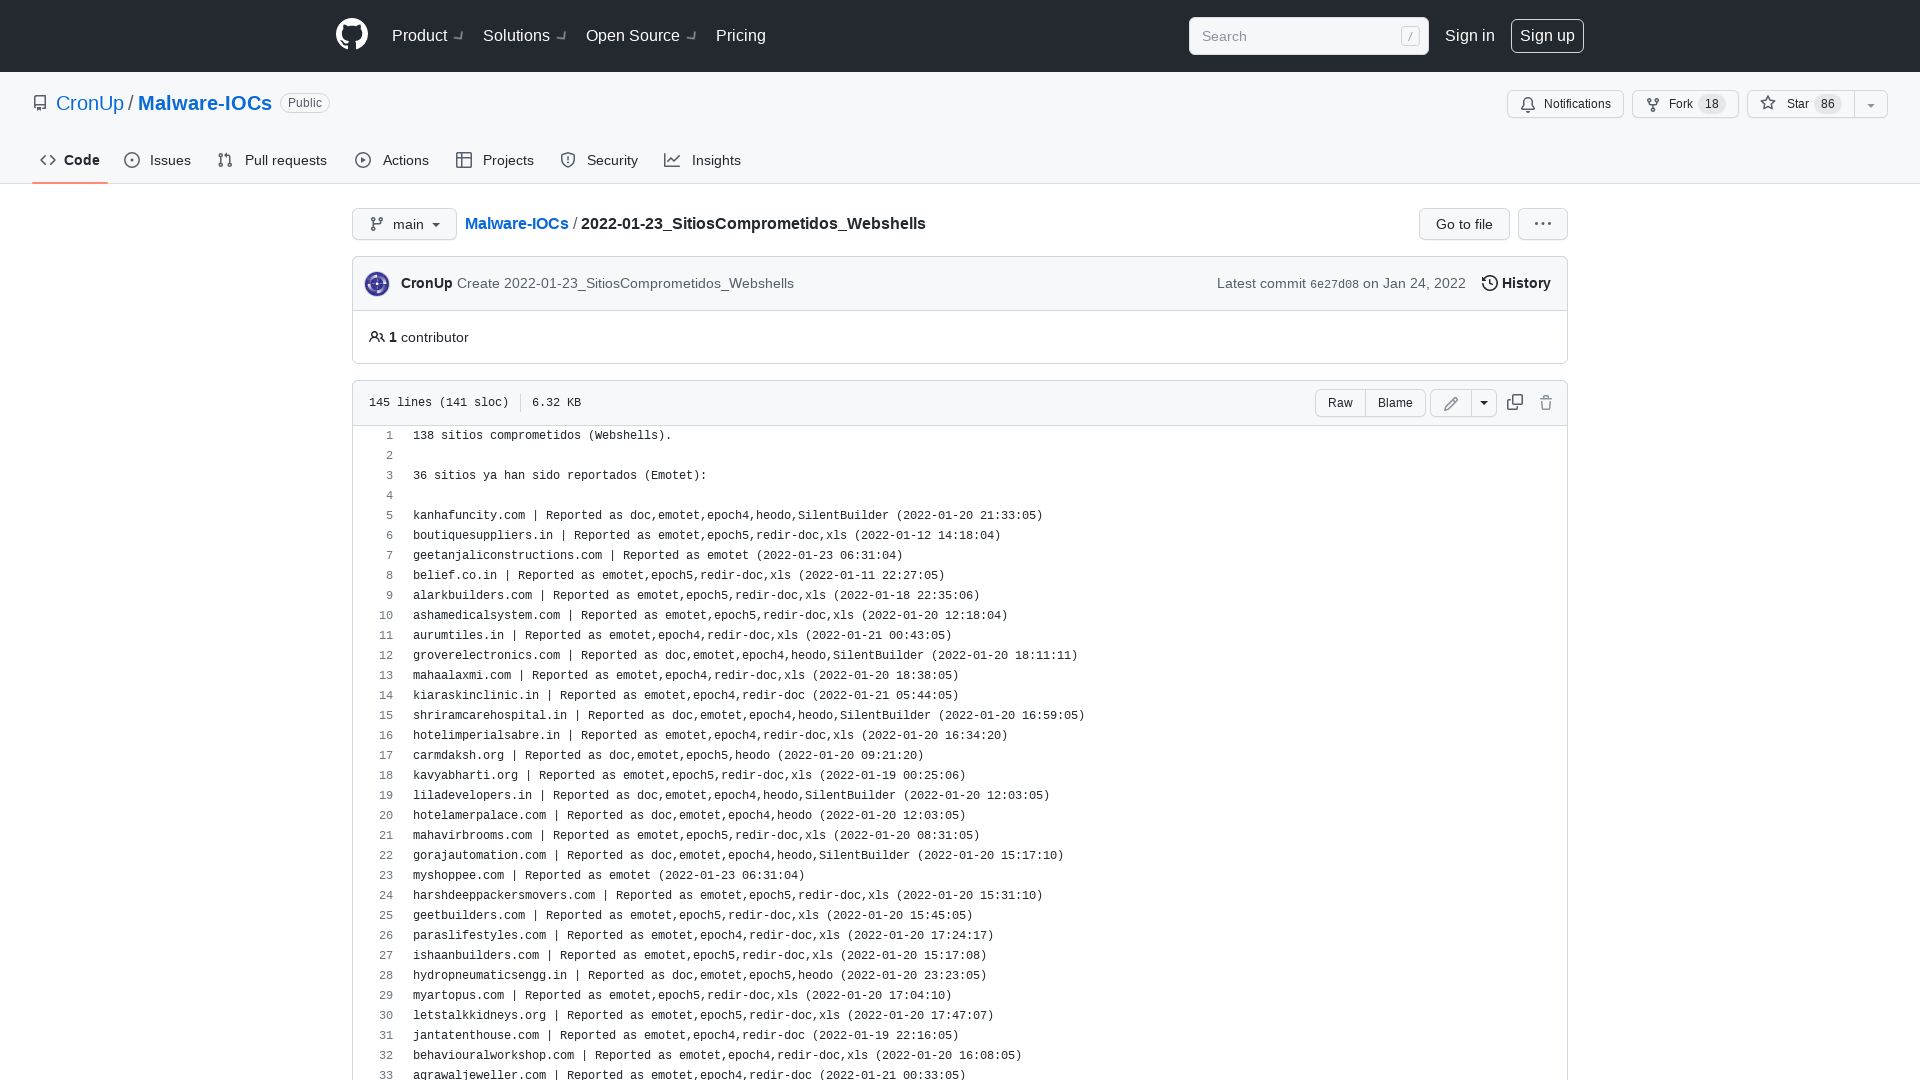Select line number 20
1920x1080 pixels.
tap(386, 816)
